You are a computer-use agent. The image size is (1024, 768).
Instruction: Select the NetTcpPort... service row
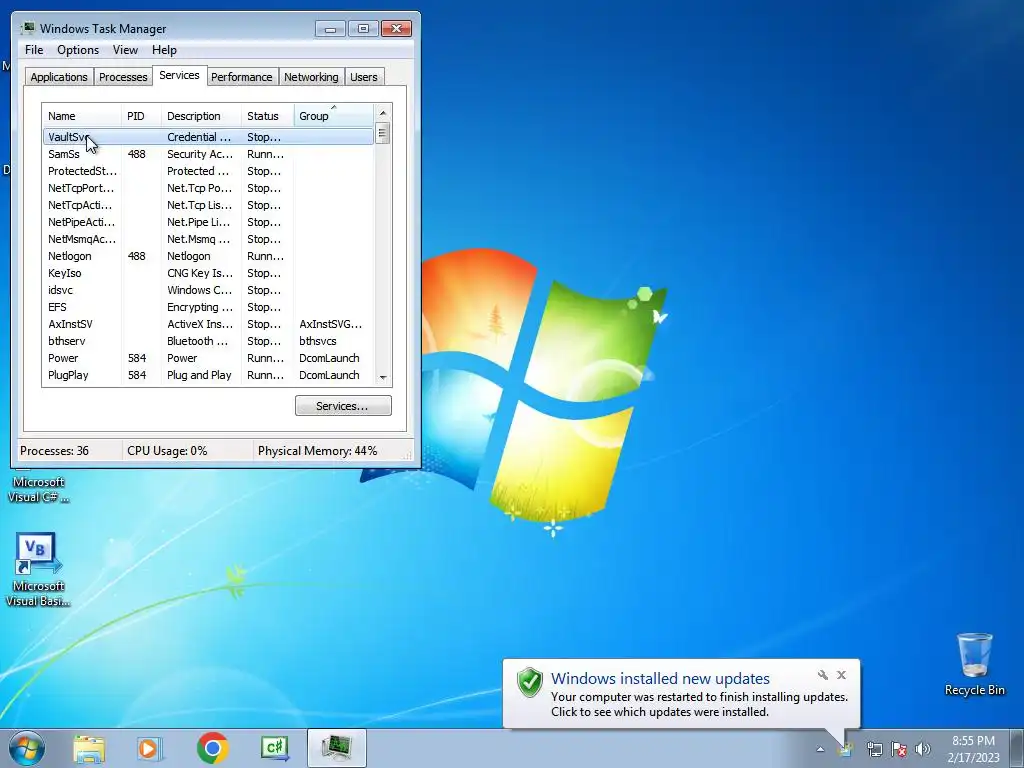point(208,188)
